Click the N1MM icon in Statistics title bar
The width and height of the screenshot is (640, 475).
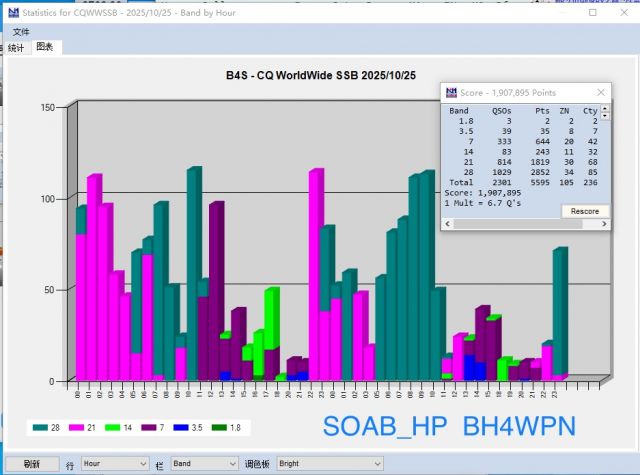pyautogui.click(x=10, y=13)
